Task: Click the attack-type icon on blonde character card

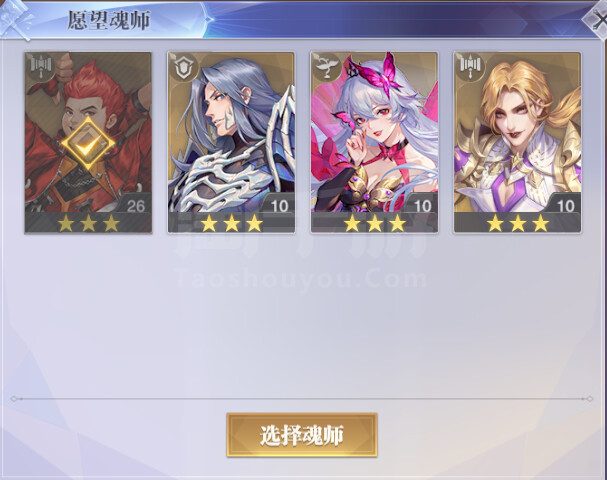Action: [470, 68]
